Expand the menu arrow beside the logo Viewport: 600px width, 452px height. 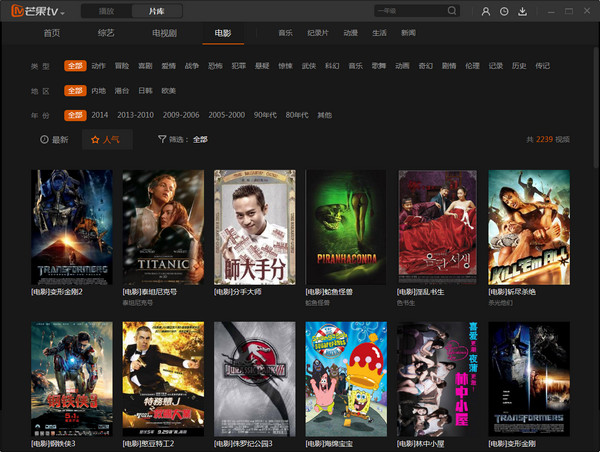tap(63, 13)
